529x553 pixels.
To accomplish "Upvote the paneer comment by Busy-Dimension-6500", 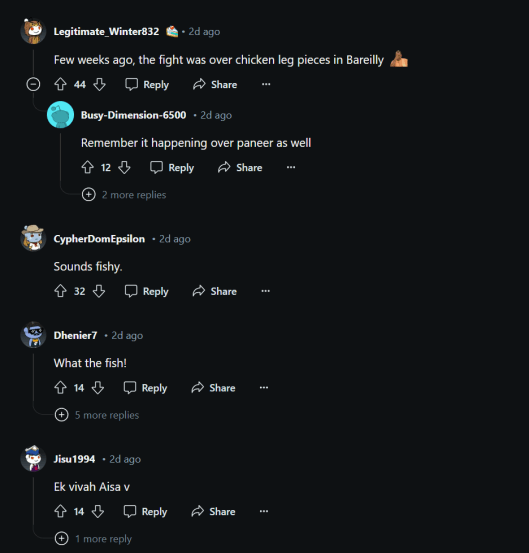I will [87, 167].
